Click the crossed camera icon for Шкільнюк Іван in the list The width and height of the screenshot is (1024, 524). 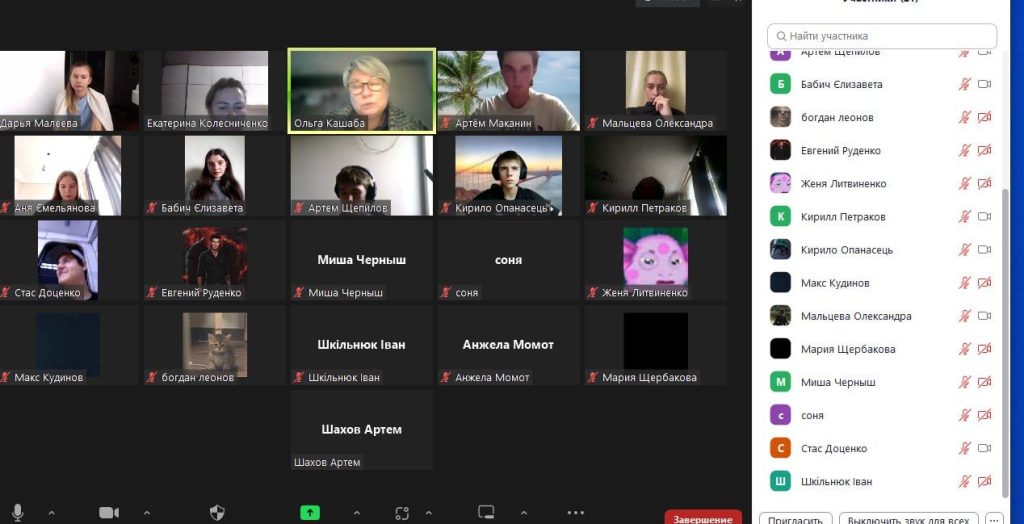[x=984, y=482]
